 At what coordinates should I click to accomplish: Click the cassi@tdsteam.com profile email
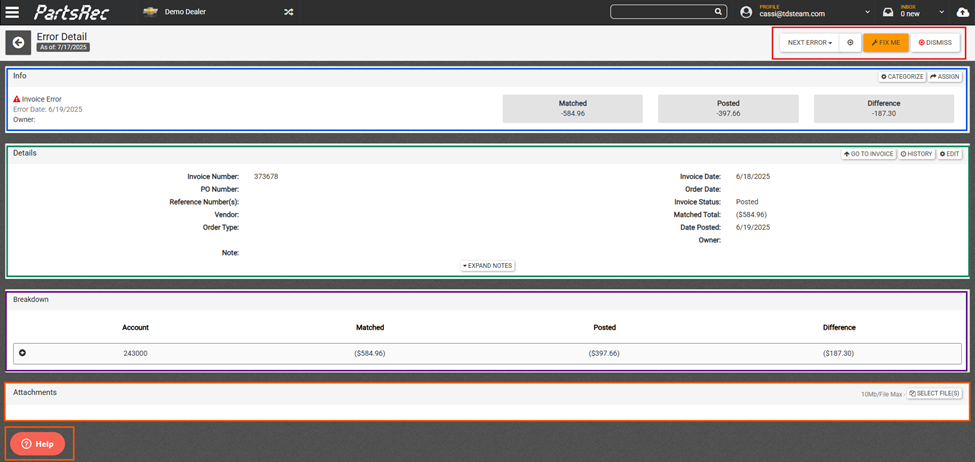792,14
